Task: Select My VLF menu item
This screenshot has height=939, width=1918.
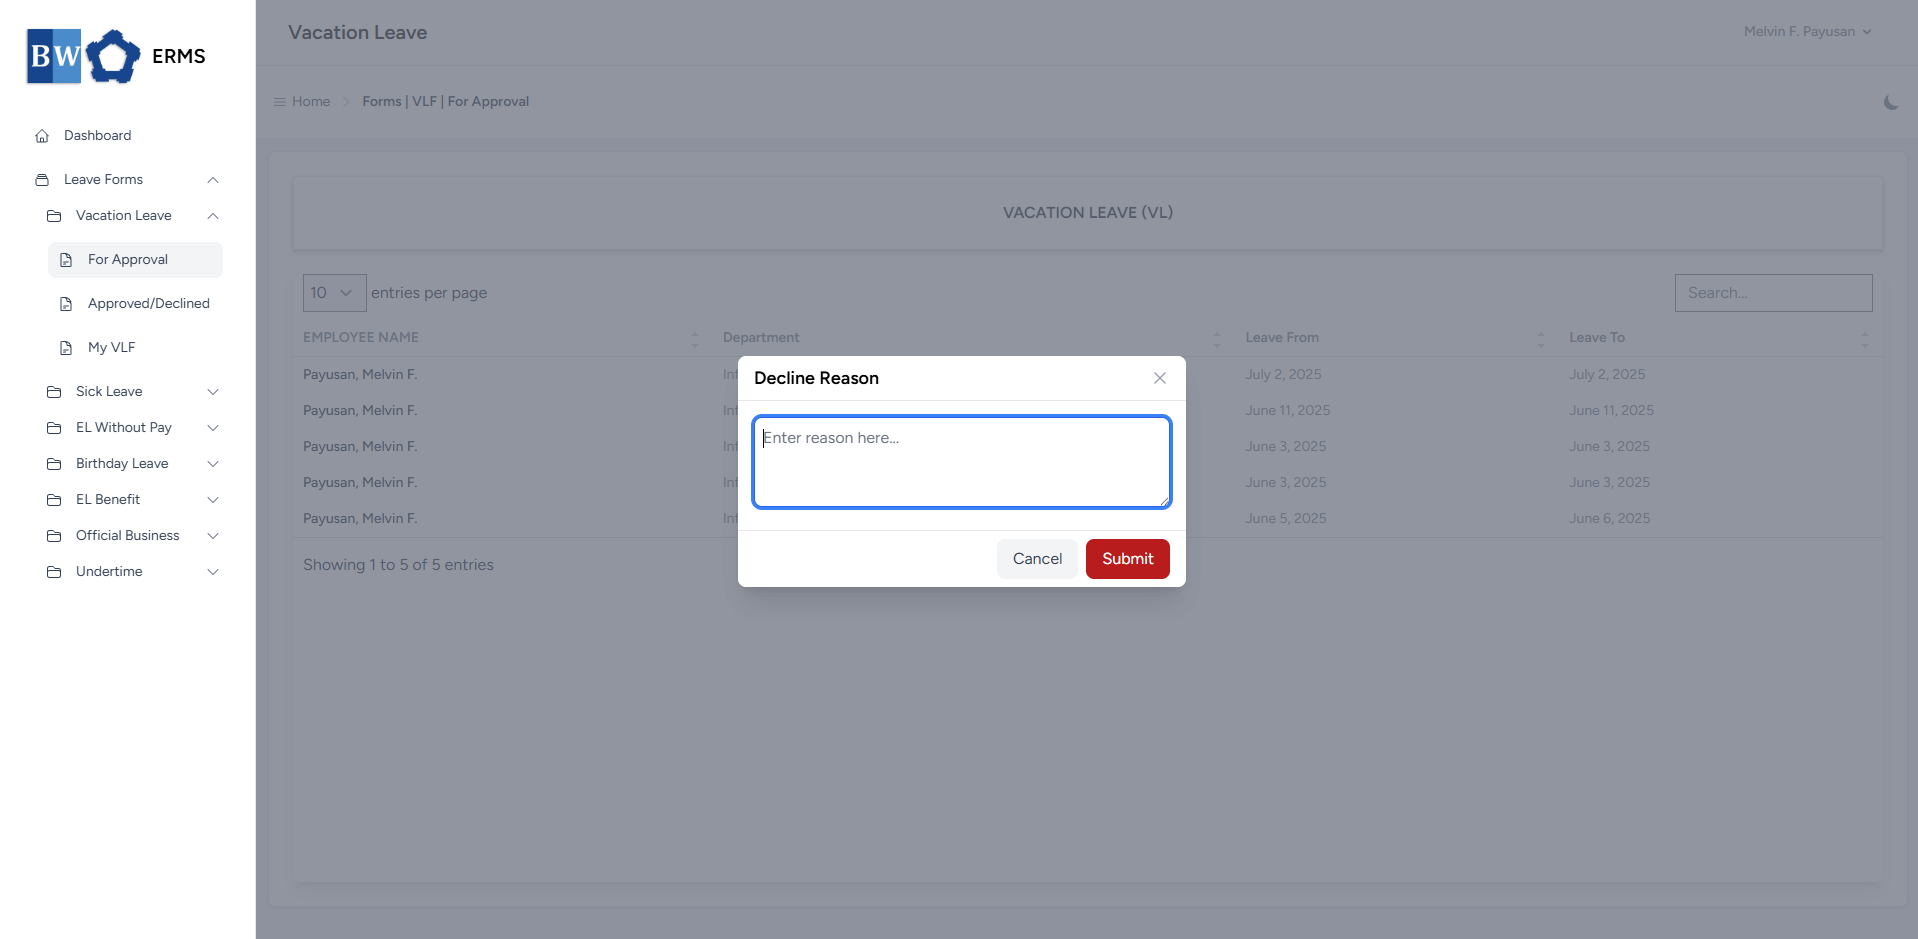Action: point(135,348)
